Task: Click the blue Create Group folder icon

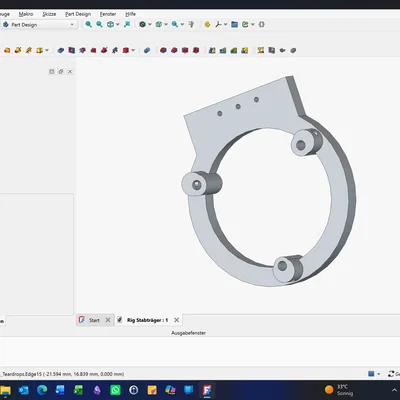Action: click(235, 24)
